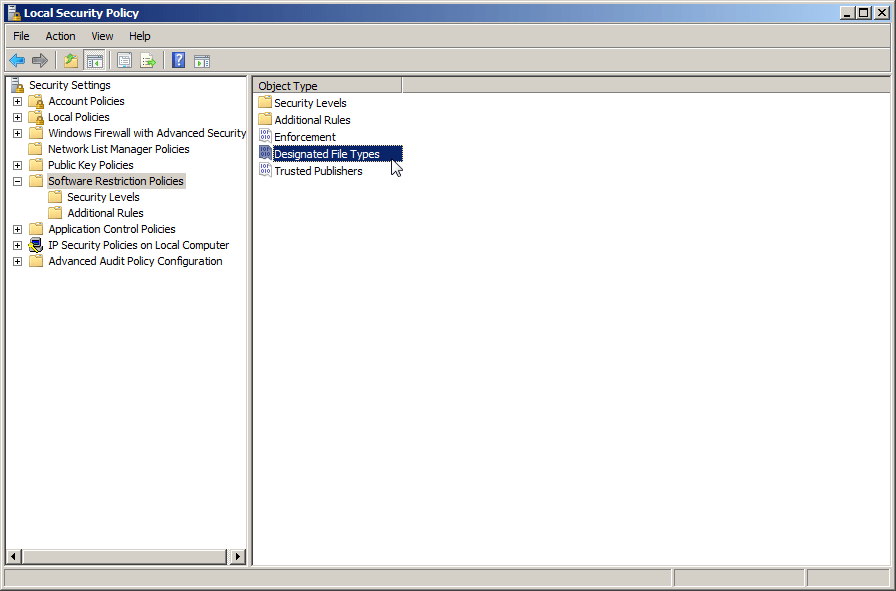The image size is (896, 591).
Task: Select Public Key Policies label in tree
Action: click(x=91, y=165)
